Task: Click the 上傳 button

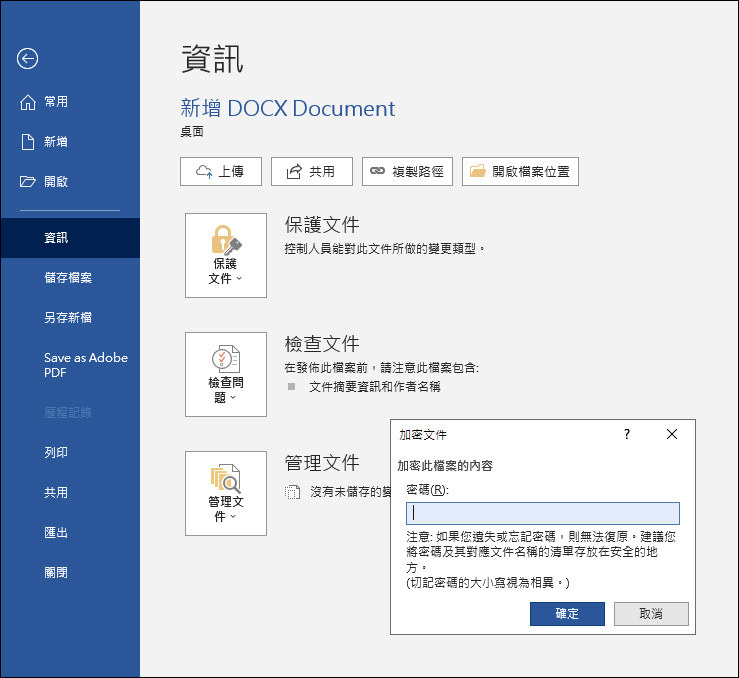Action: coord(221,172)
